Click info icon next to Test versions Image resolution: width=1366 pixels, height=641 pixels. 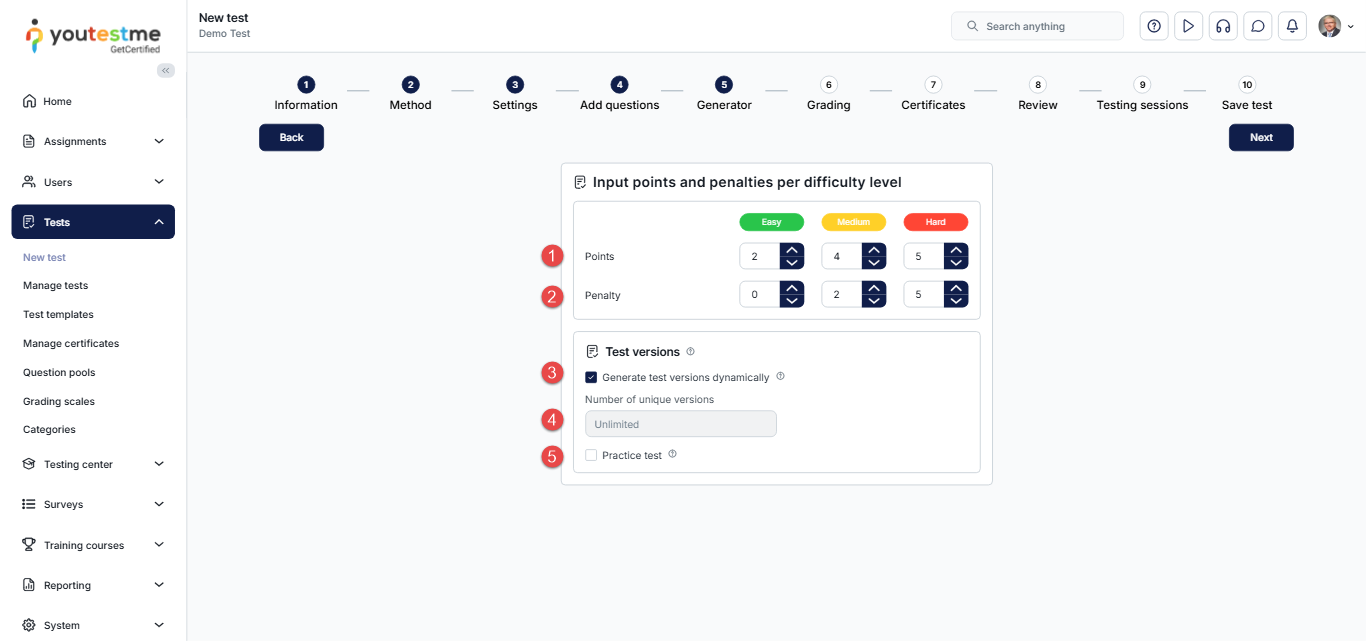point(691,352)
